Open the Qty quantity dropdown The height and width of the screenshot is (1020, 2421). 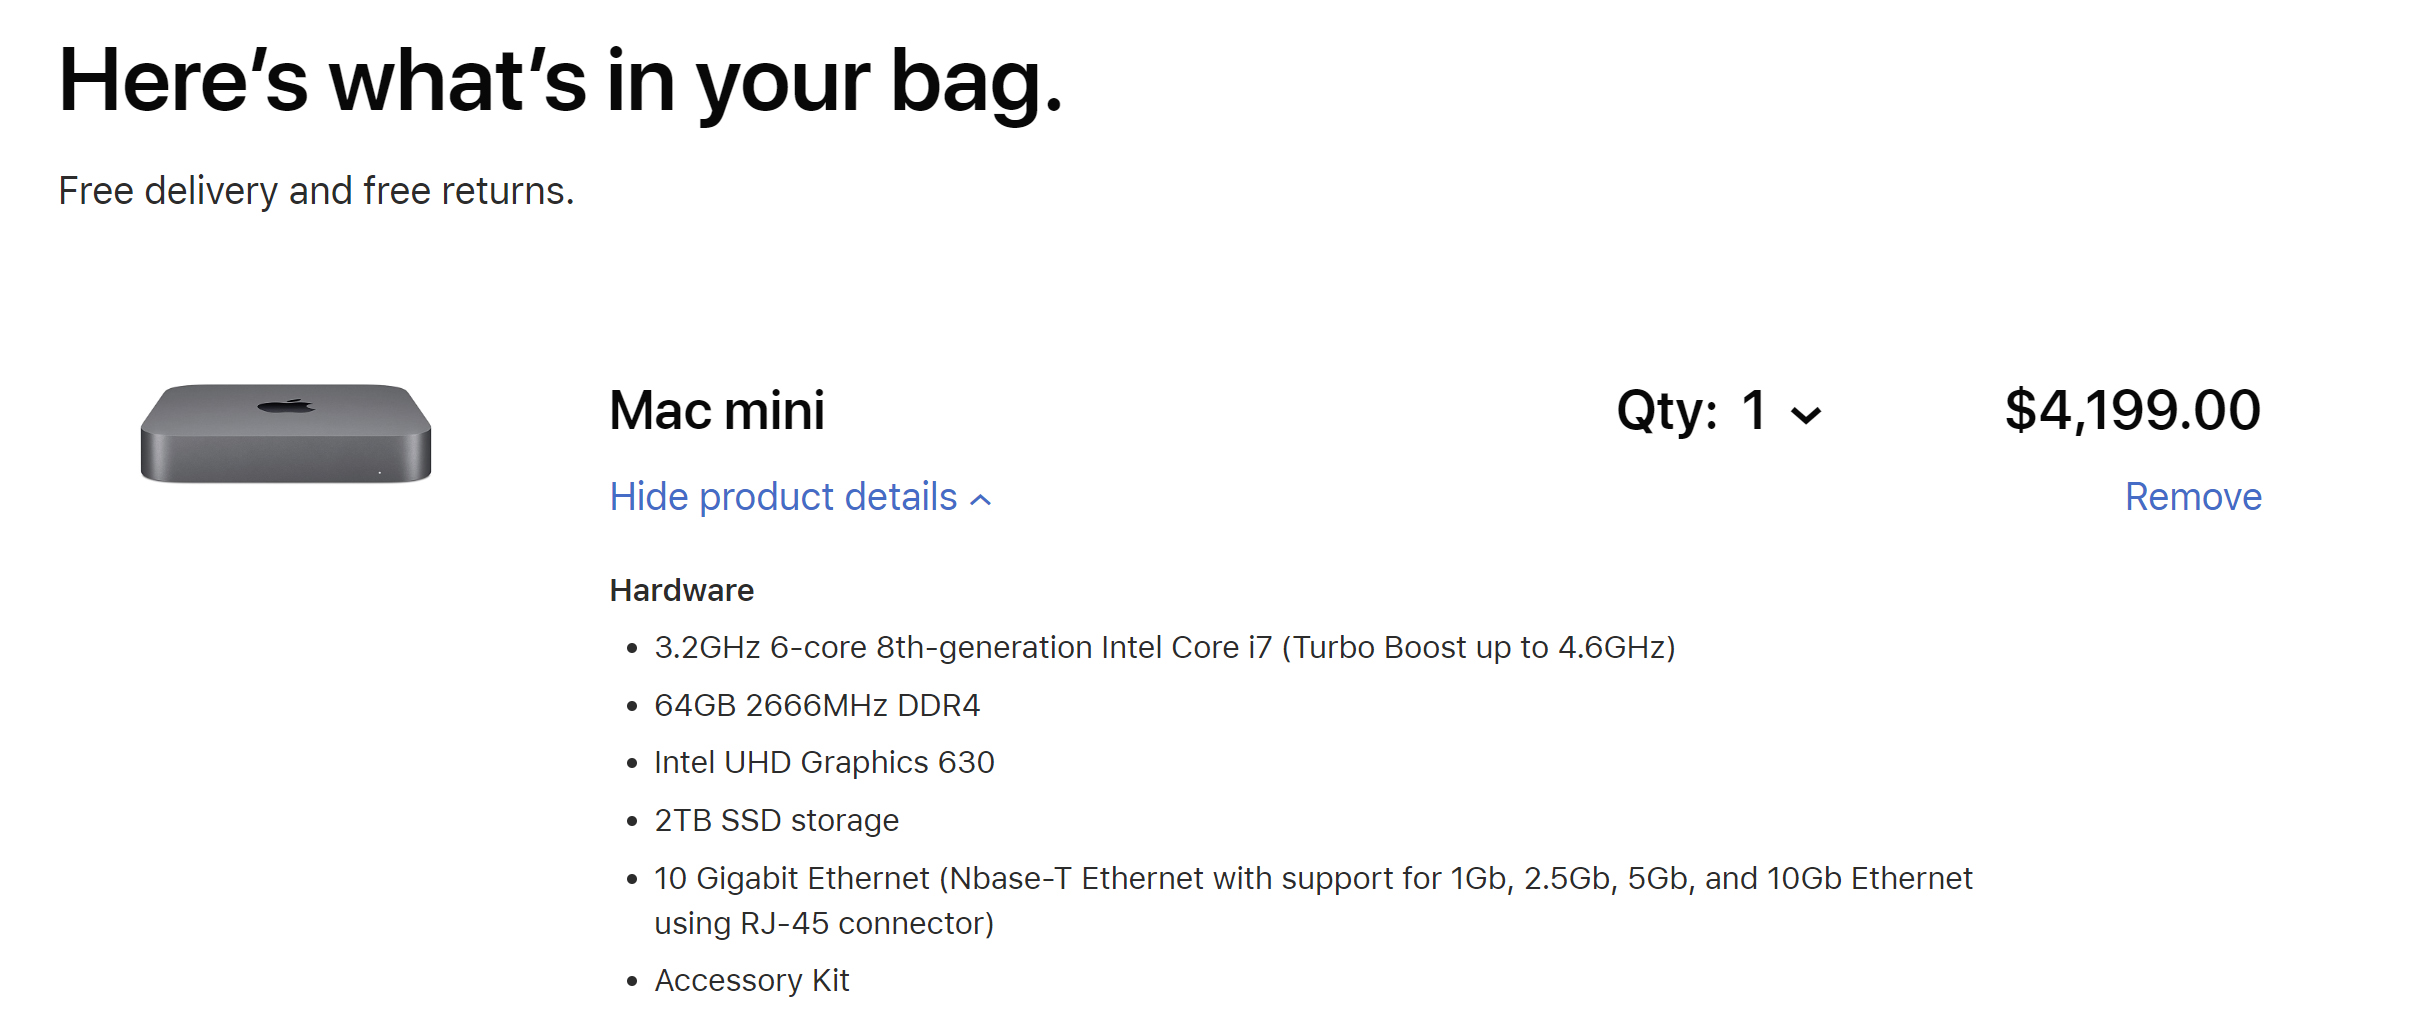coord(1718,411)
